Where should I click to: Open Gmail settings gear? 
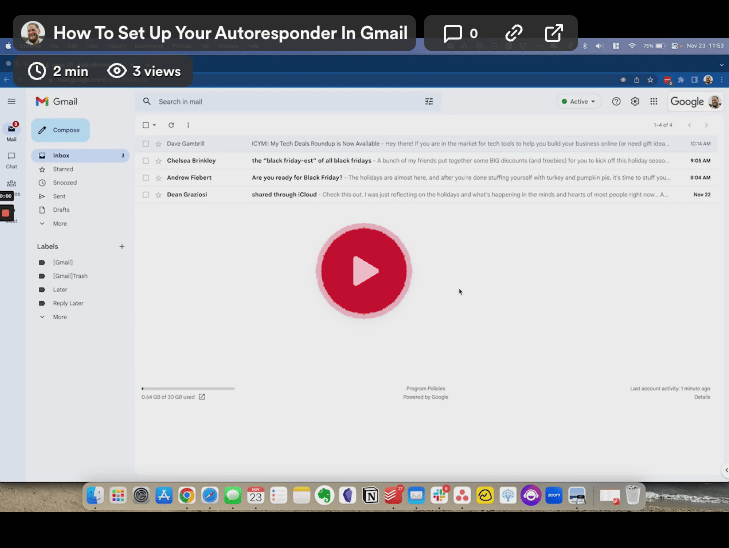tap(635, 101)
